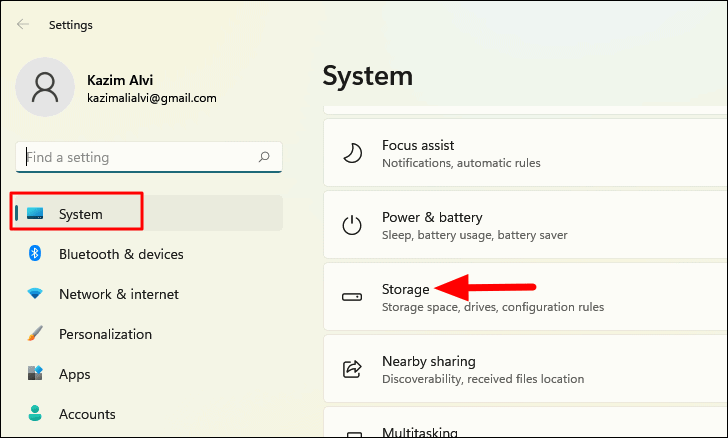Click the back arrow in Settings header
Image resolution: width=728 pixels, height=438 pixels.
pyautogui.click(x=23, y=24)
